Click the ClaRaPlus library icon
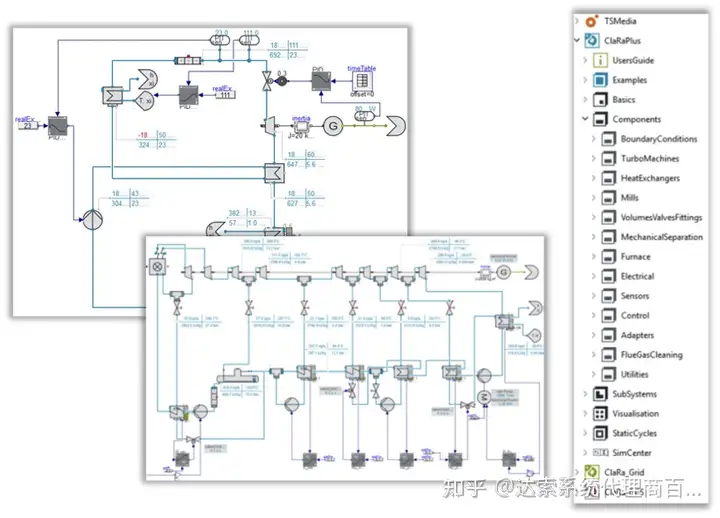Screen dimensions: 720x518 click(x=591, y=40)
